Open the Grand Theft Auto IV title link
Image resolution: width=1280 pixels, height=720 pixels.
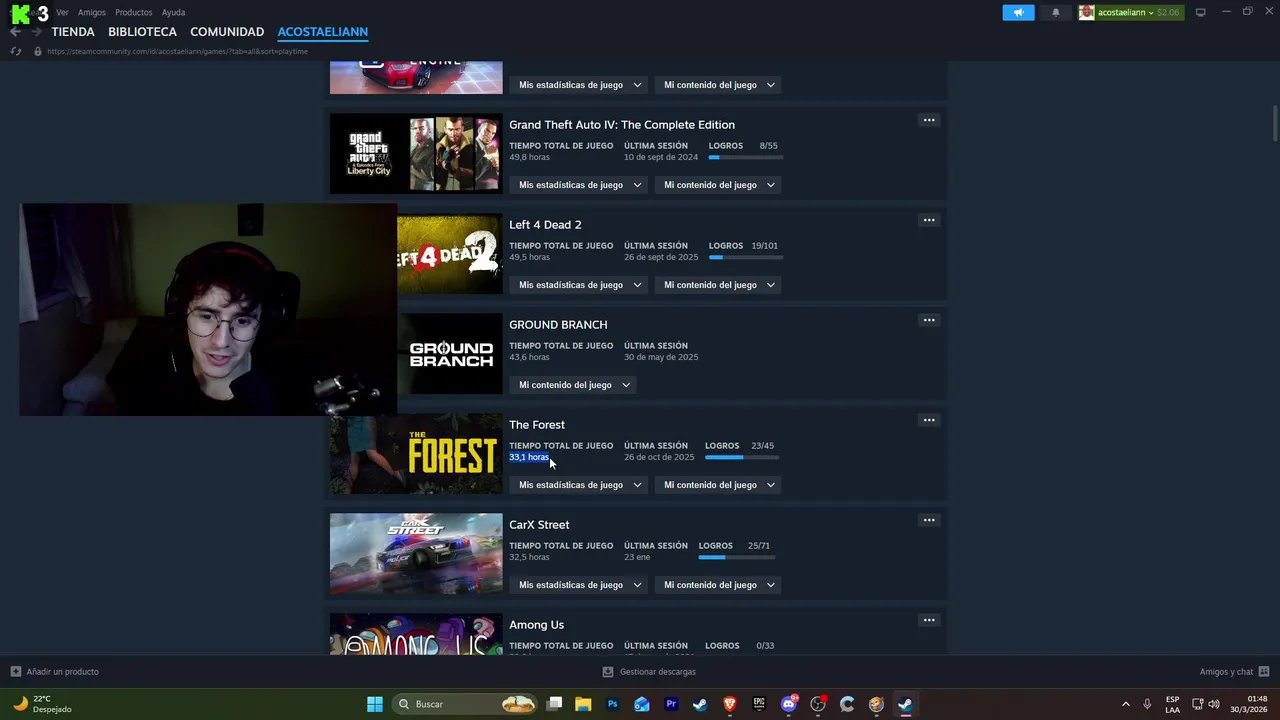click(622, 125)
